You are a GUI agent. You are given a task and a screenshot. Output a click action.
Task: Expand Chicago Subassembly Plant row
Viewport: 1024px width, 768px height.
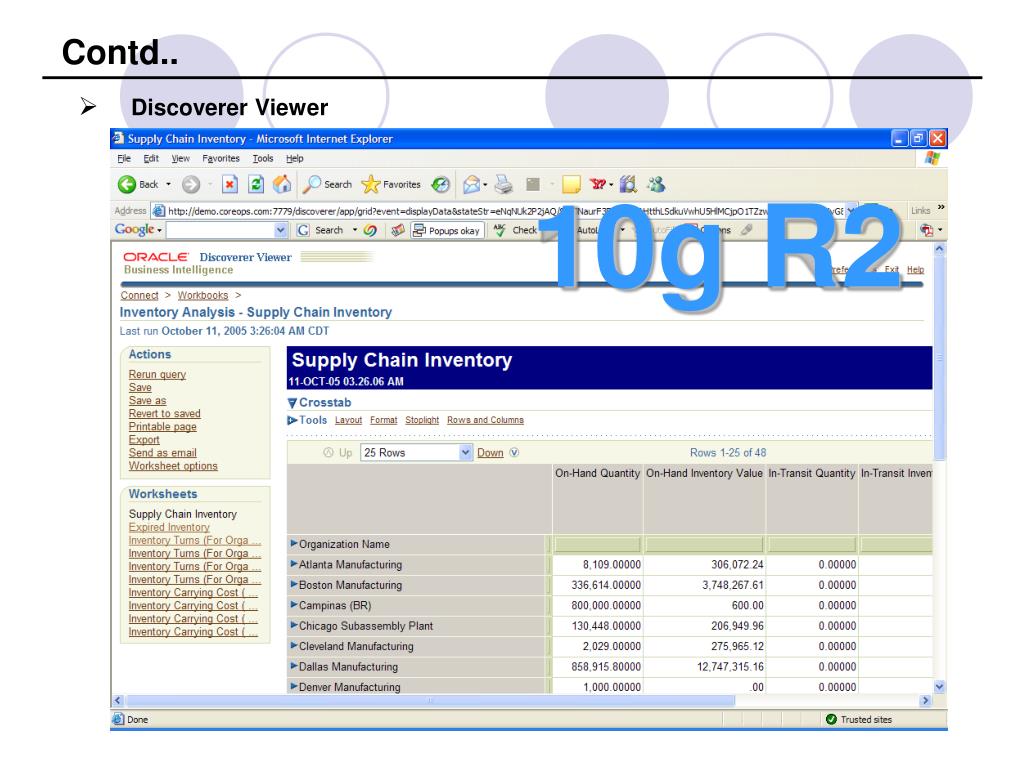(x=294, y=626)
